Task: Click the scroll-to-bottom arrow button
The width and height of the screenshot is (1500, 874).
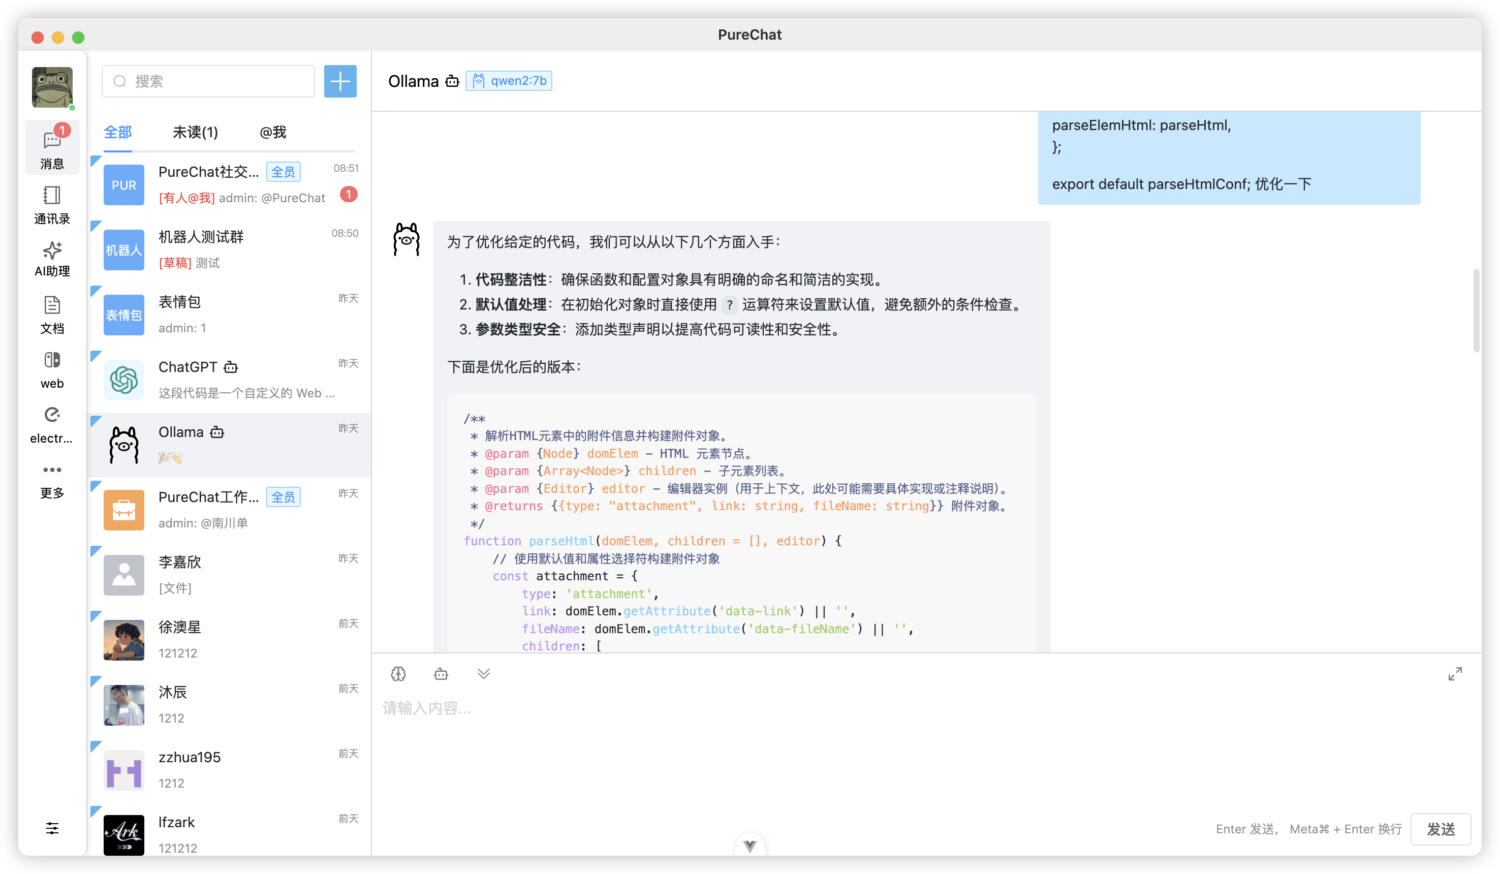Action: coord(750,846)
